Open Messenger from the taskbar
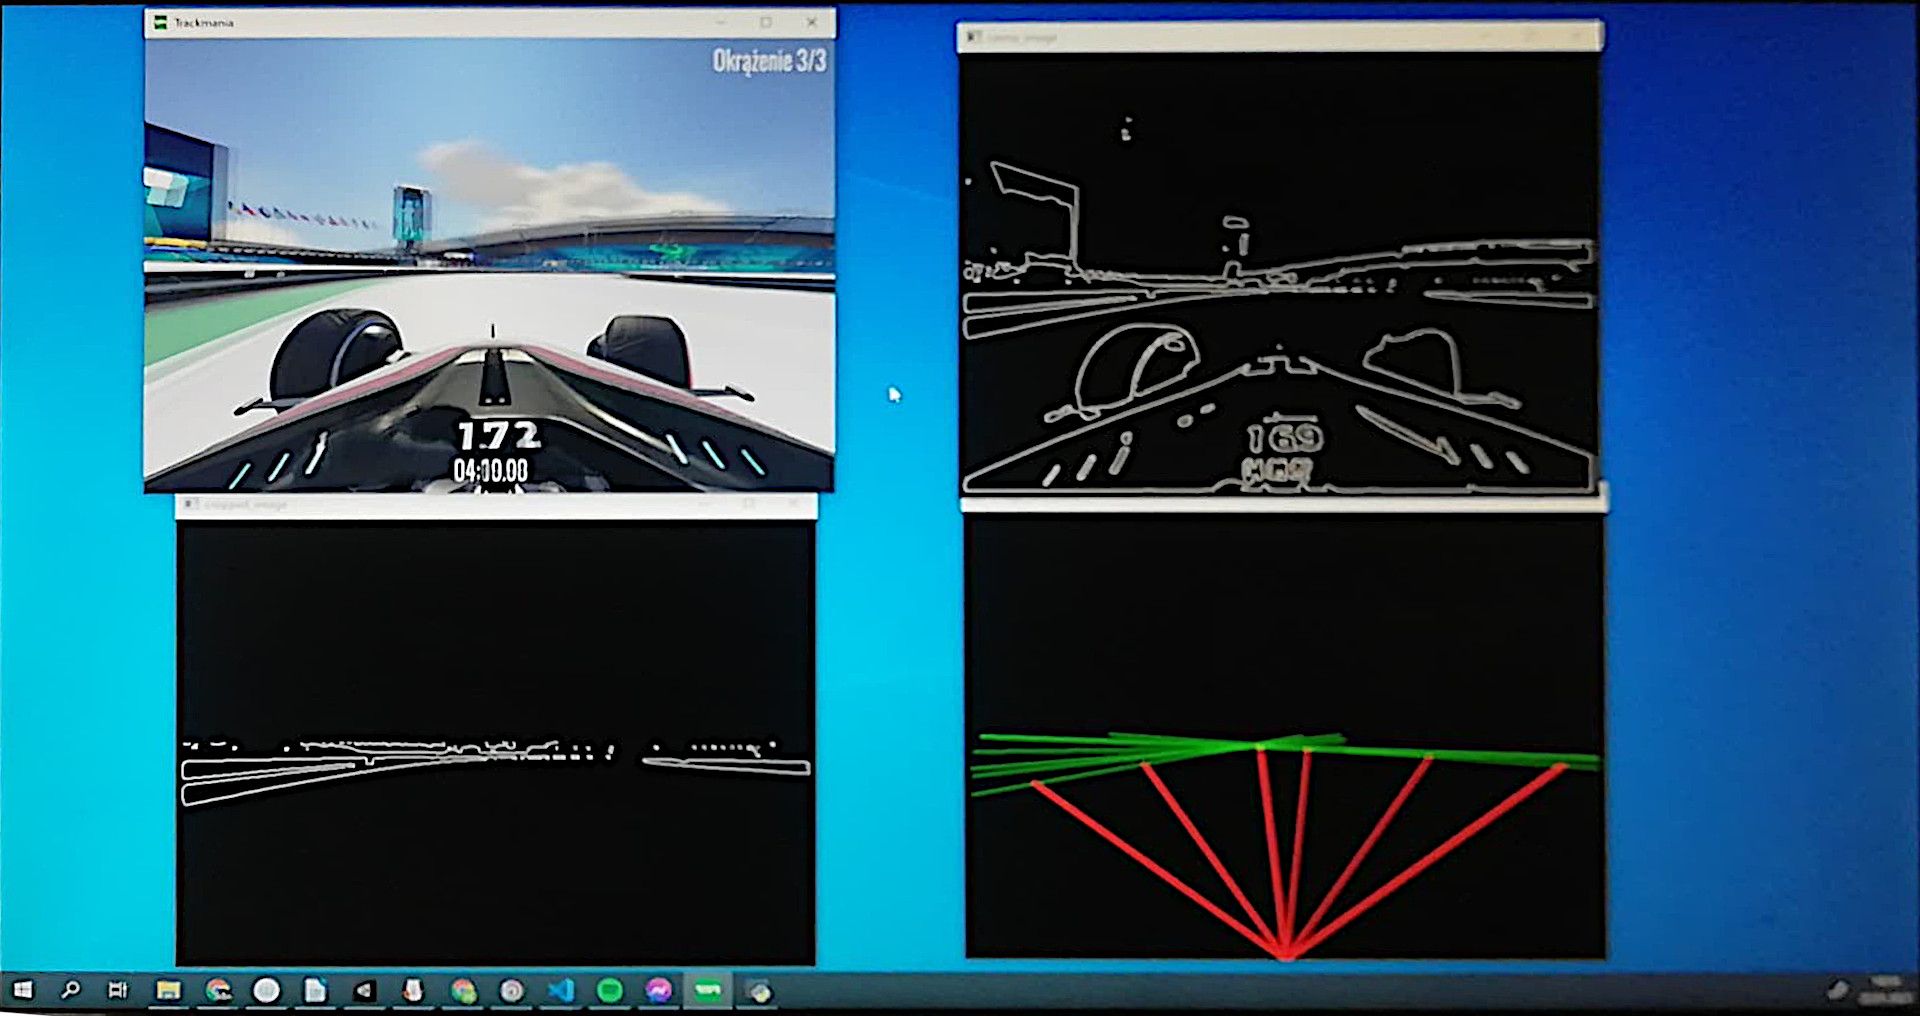 pos(659,990)
